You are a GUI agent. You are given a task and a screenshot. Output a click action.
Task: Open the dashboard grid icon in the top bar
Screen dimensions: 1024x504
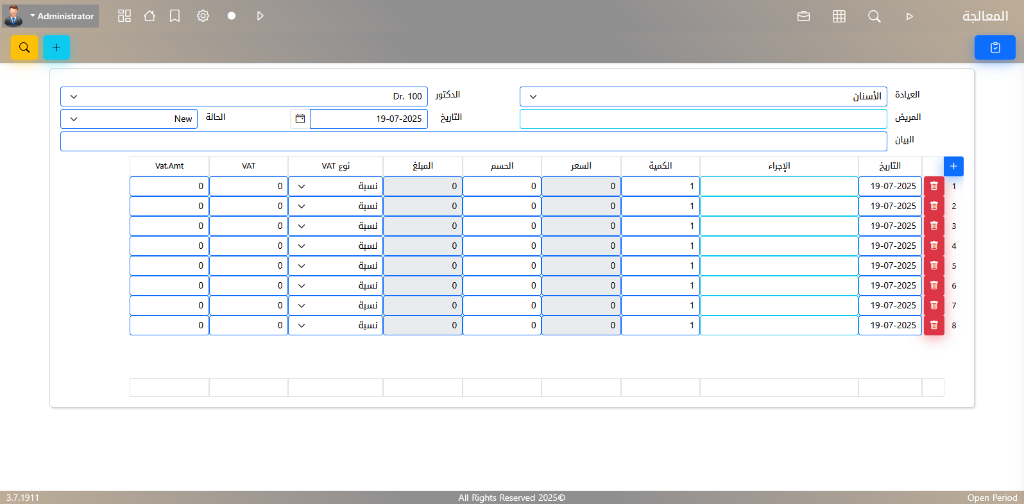124,16
